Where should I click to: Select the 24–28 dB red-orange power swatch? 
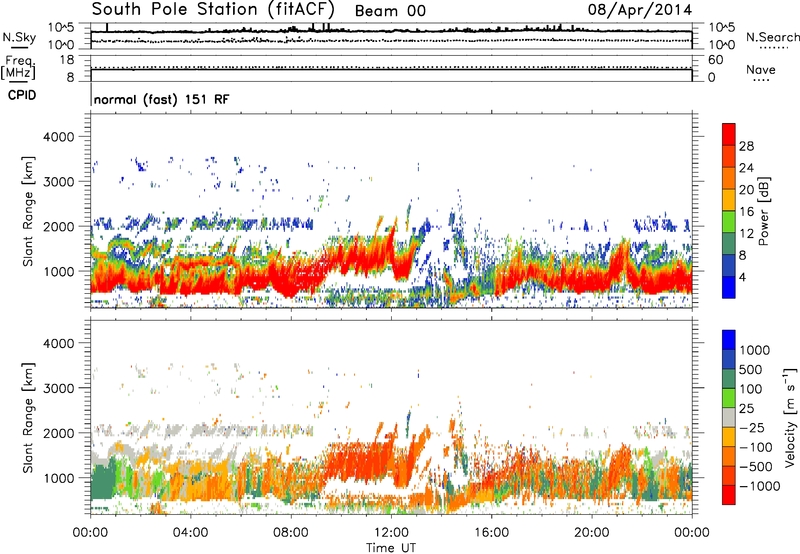point(729,157)
